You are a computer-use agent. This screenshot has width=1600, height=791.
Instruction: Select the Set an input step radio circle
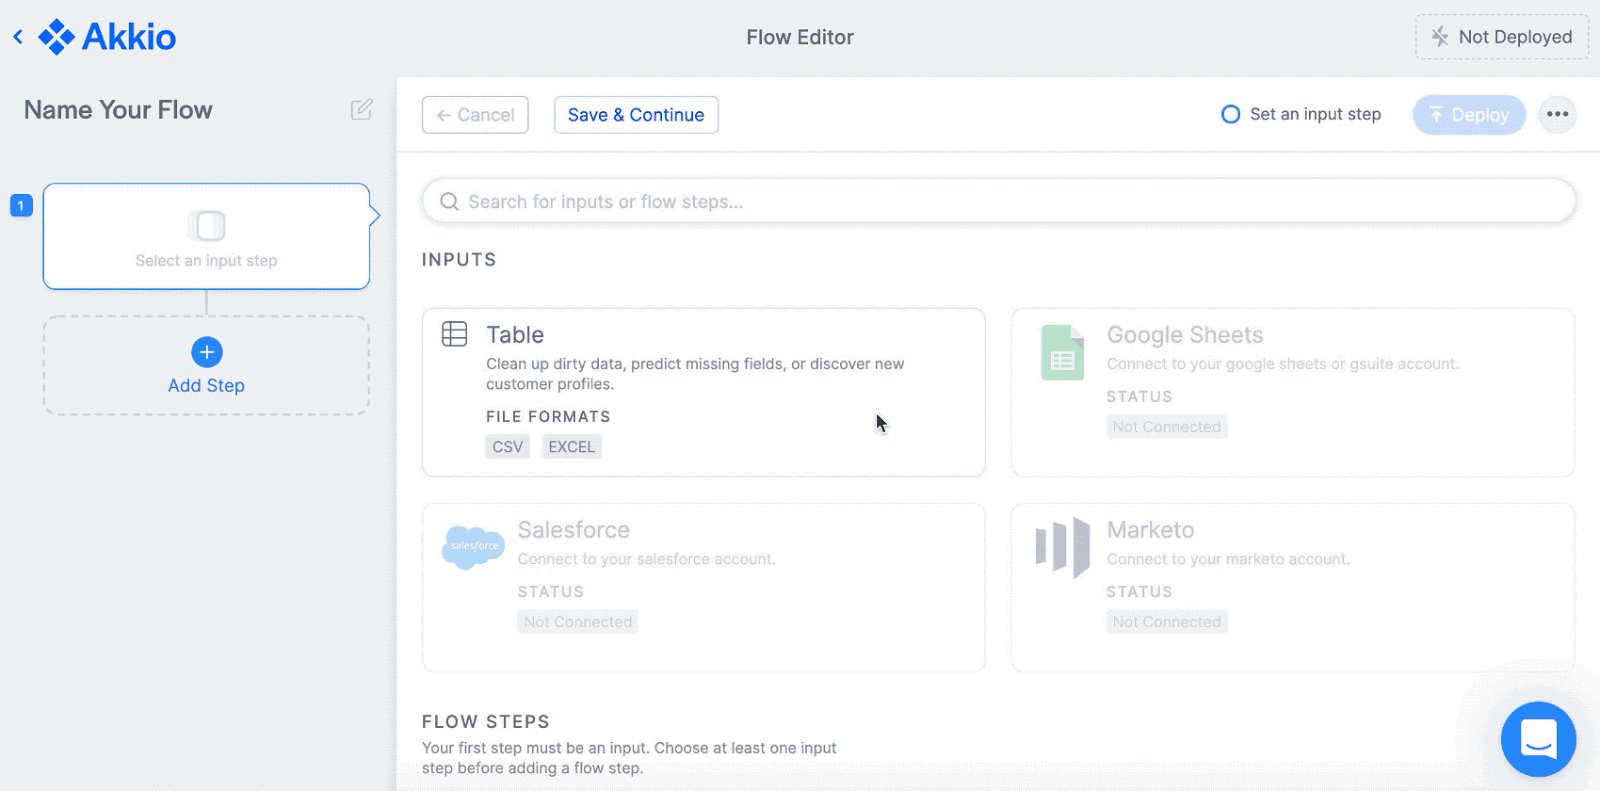click(x=1230, y=115)
